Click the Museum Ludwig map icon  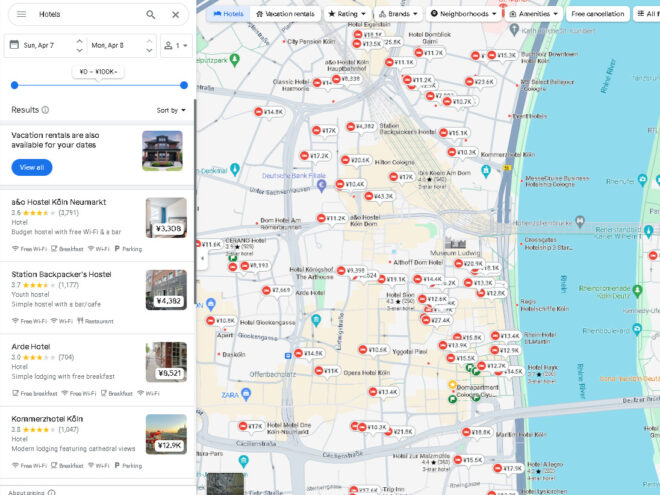(x=455, y=243)
